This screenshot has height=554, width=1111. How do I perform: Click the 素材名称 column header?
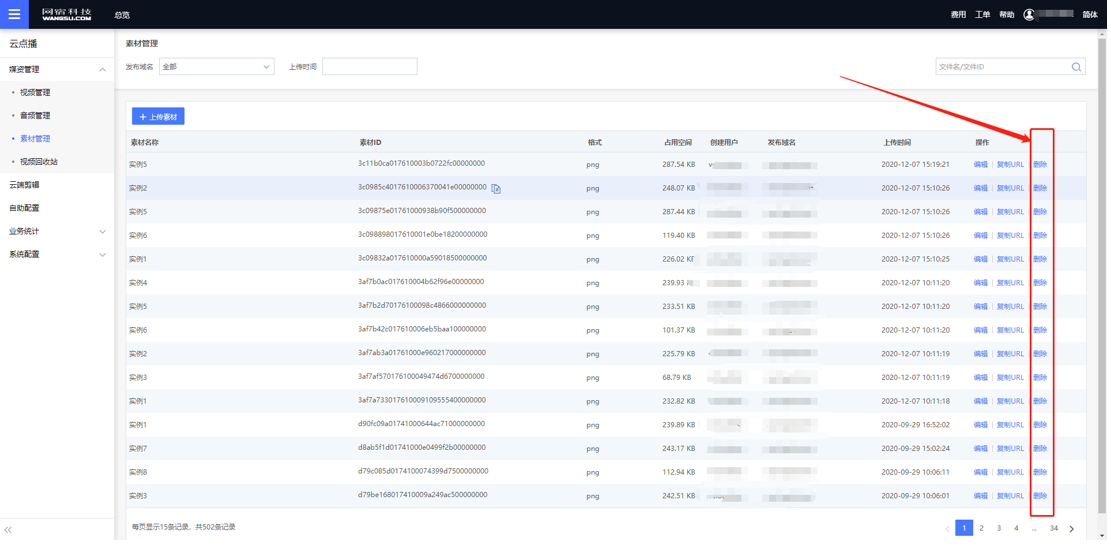[144, 142]
